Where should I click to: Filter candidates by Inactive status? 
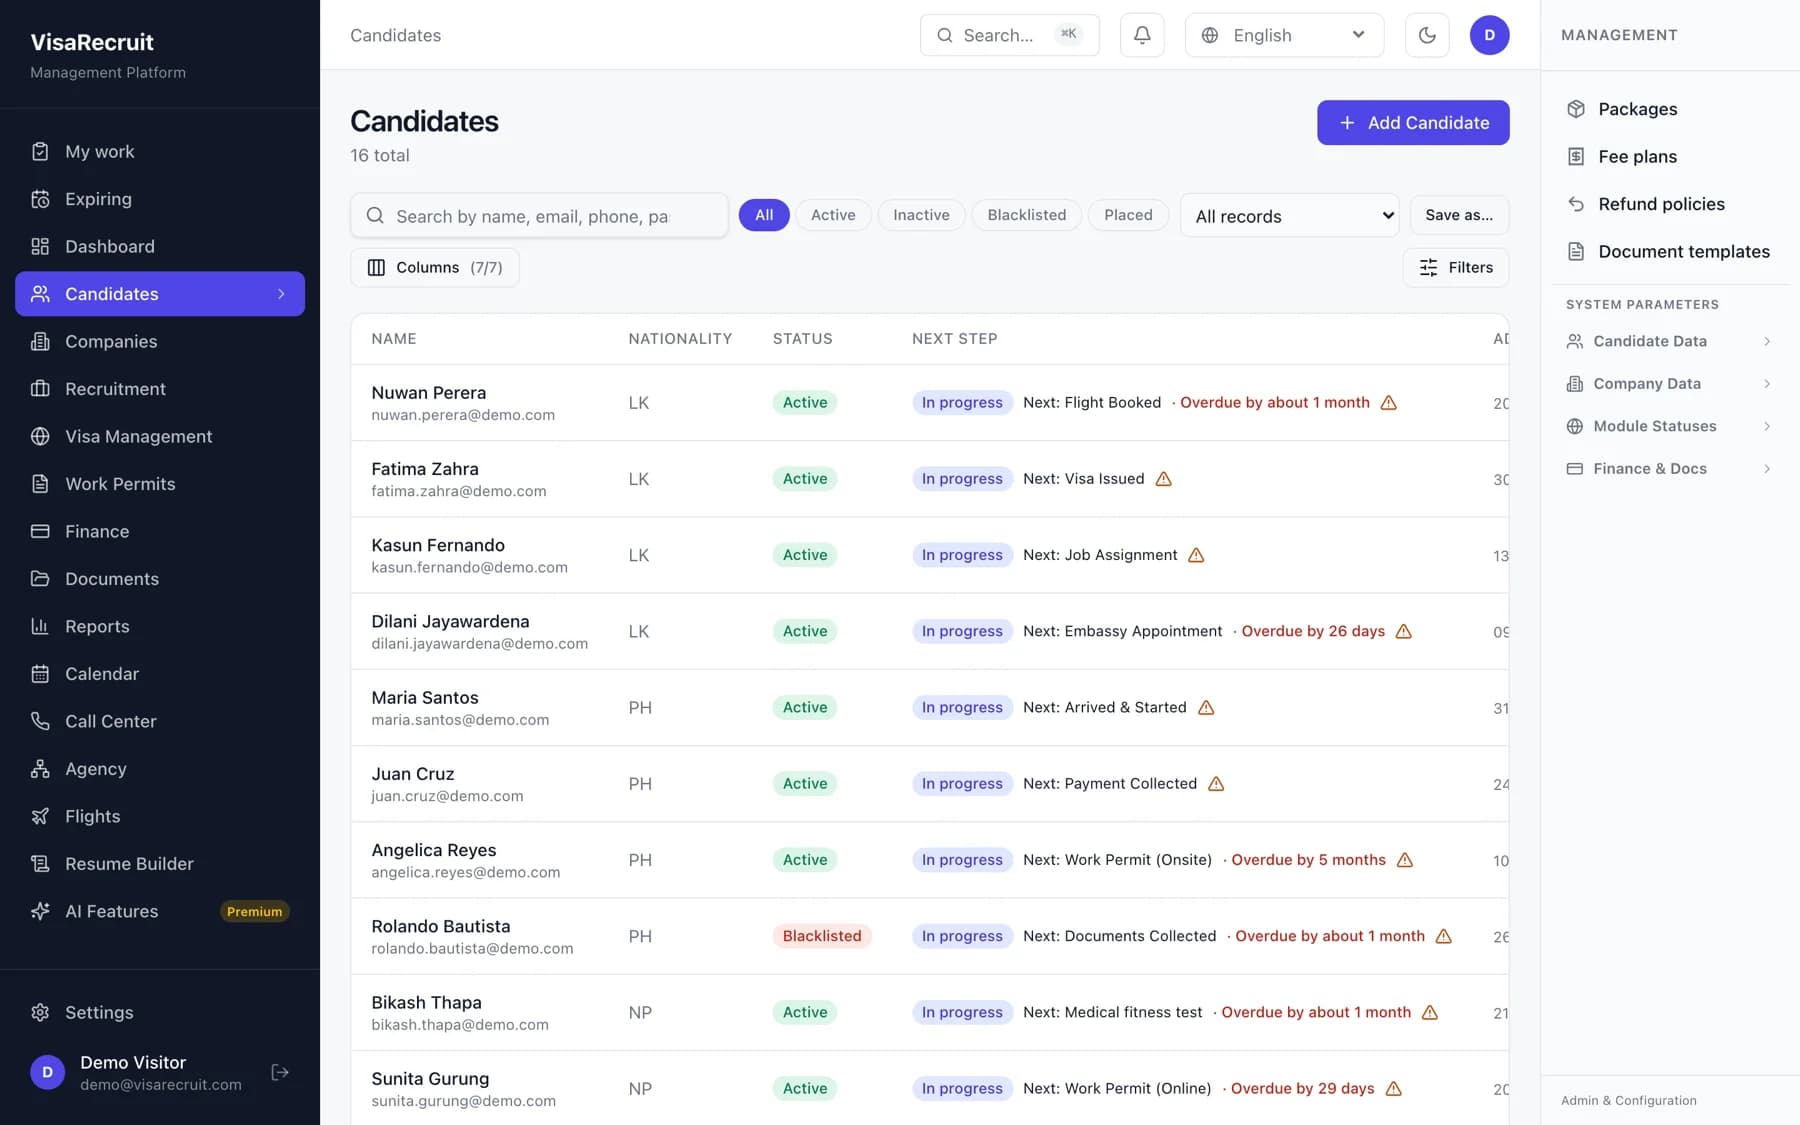click(x=921, y=215)
